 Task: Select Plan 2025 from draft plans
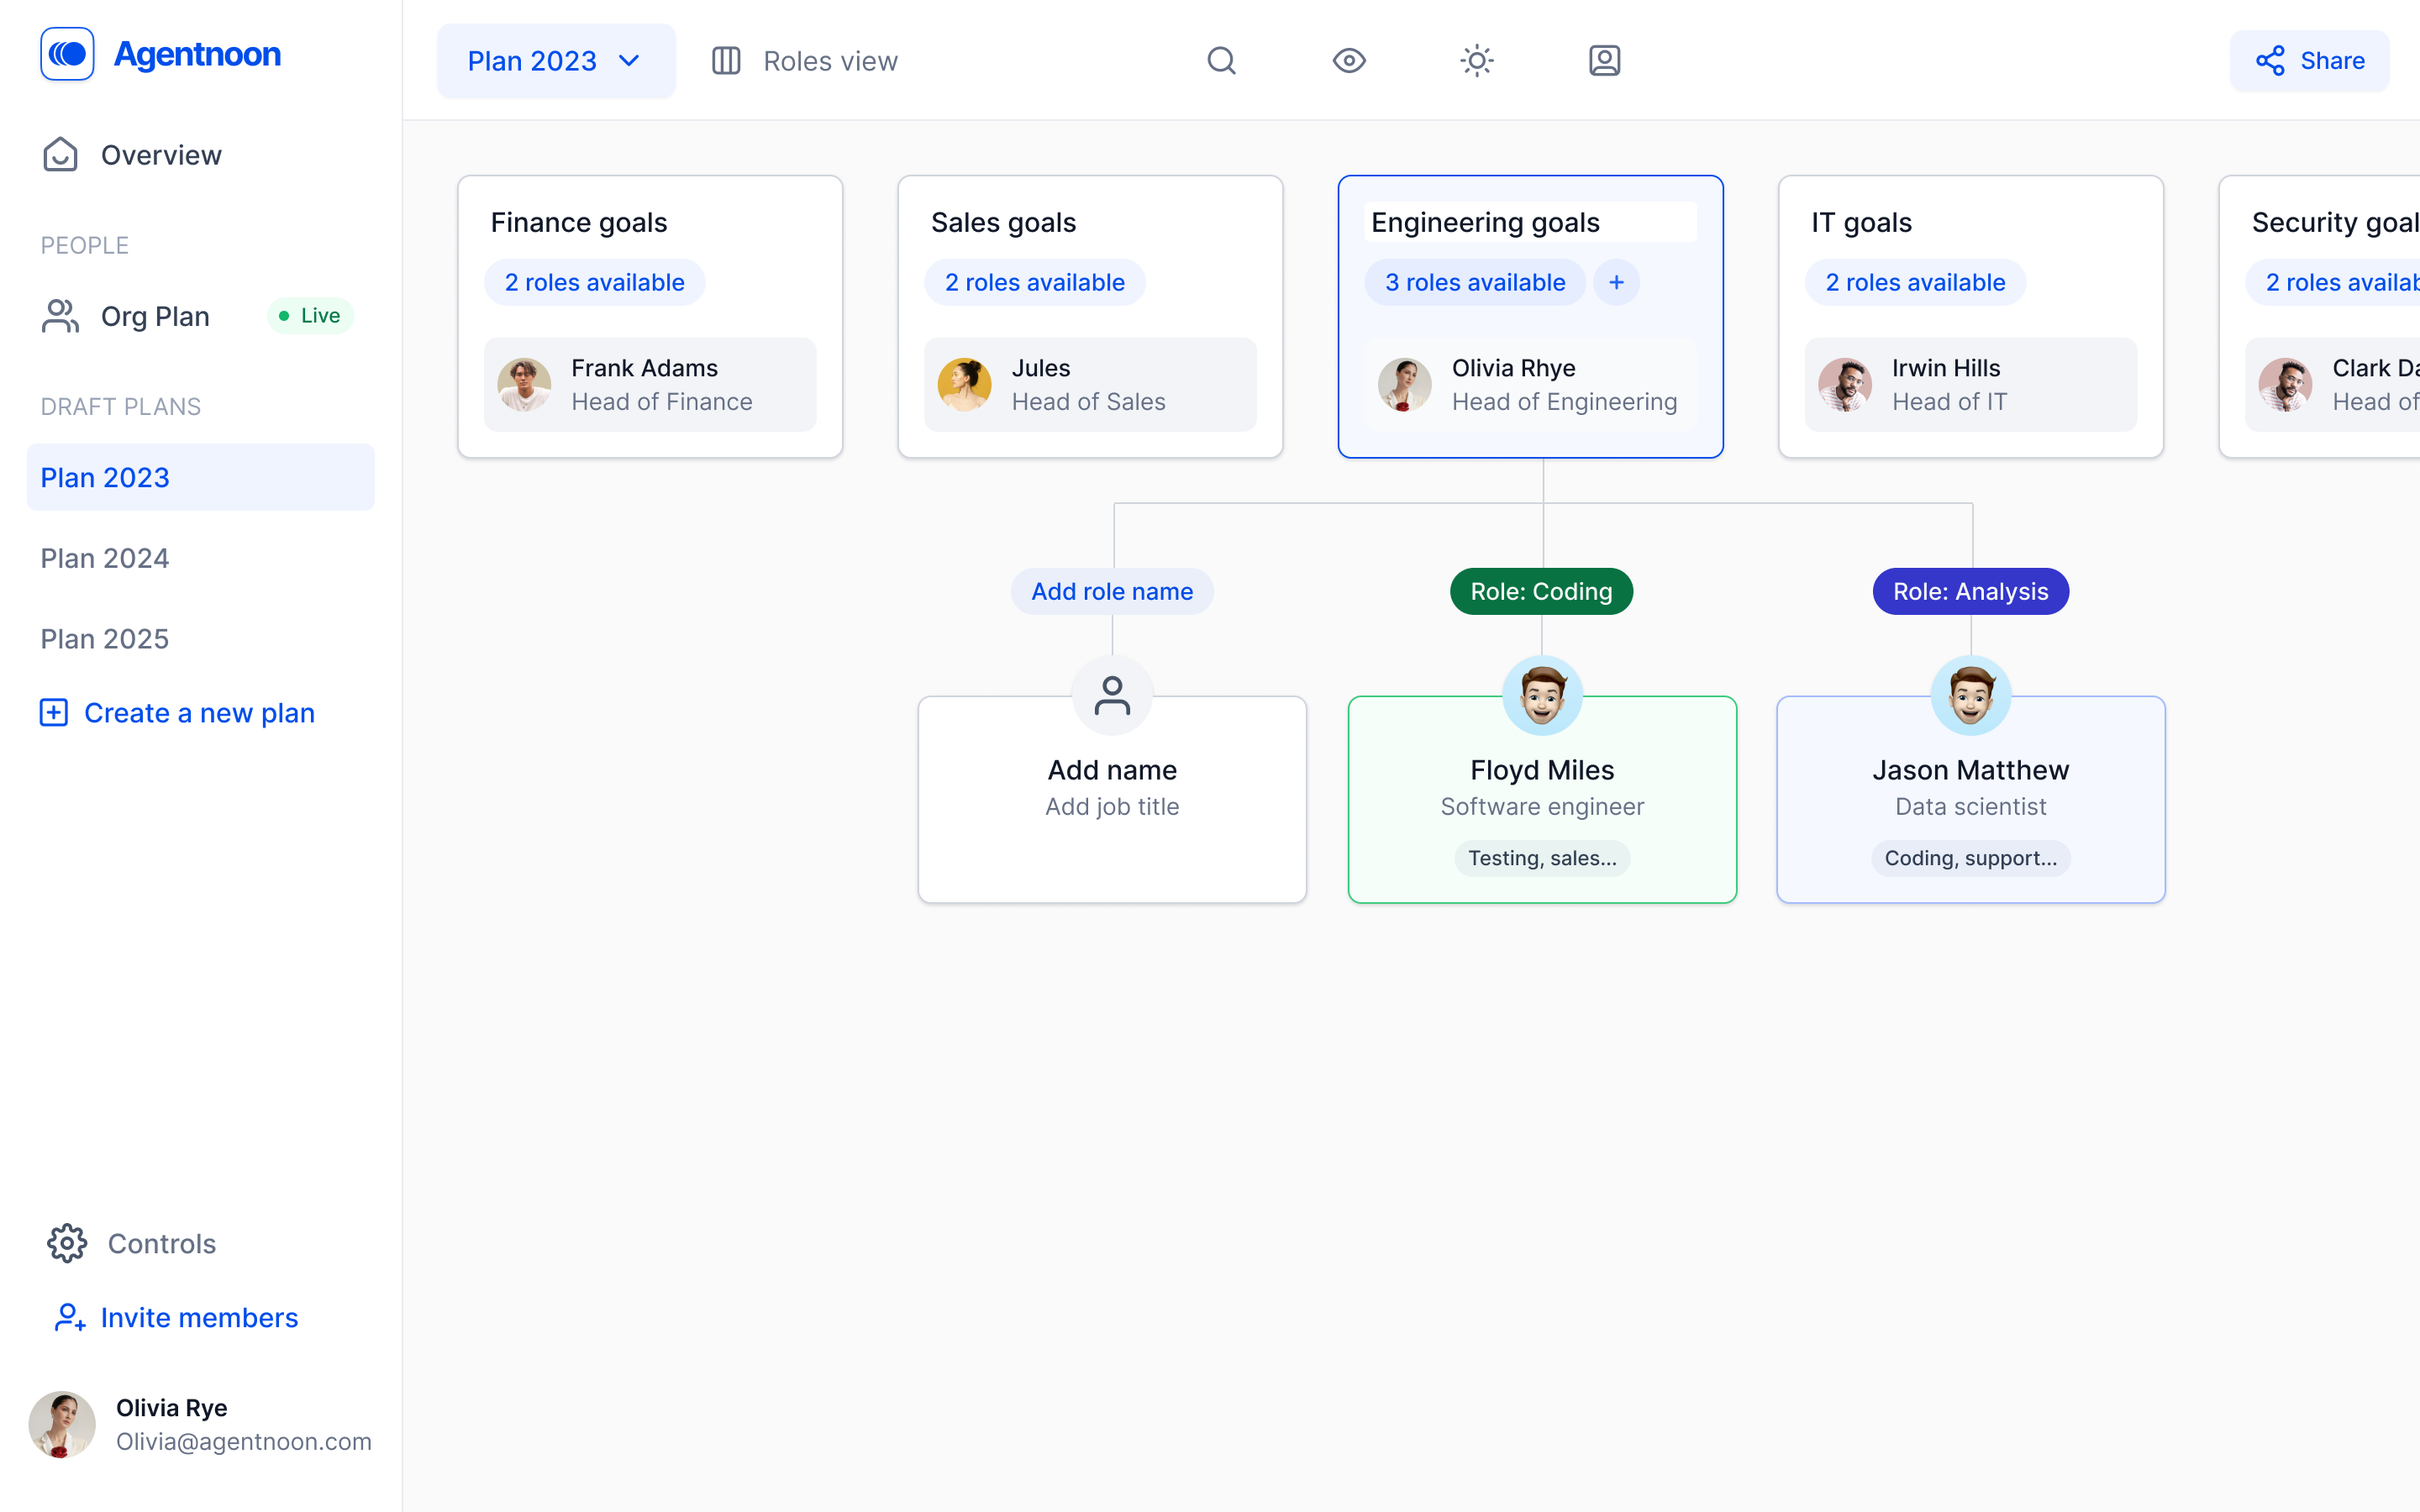point(104,639)
